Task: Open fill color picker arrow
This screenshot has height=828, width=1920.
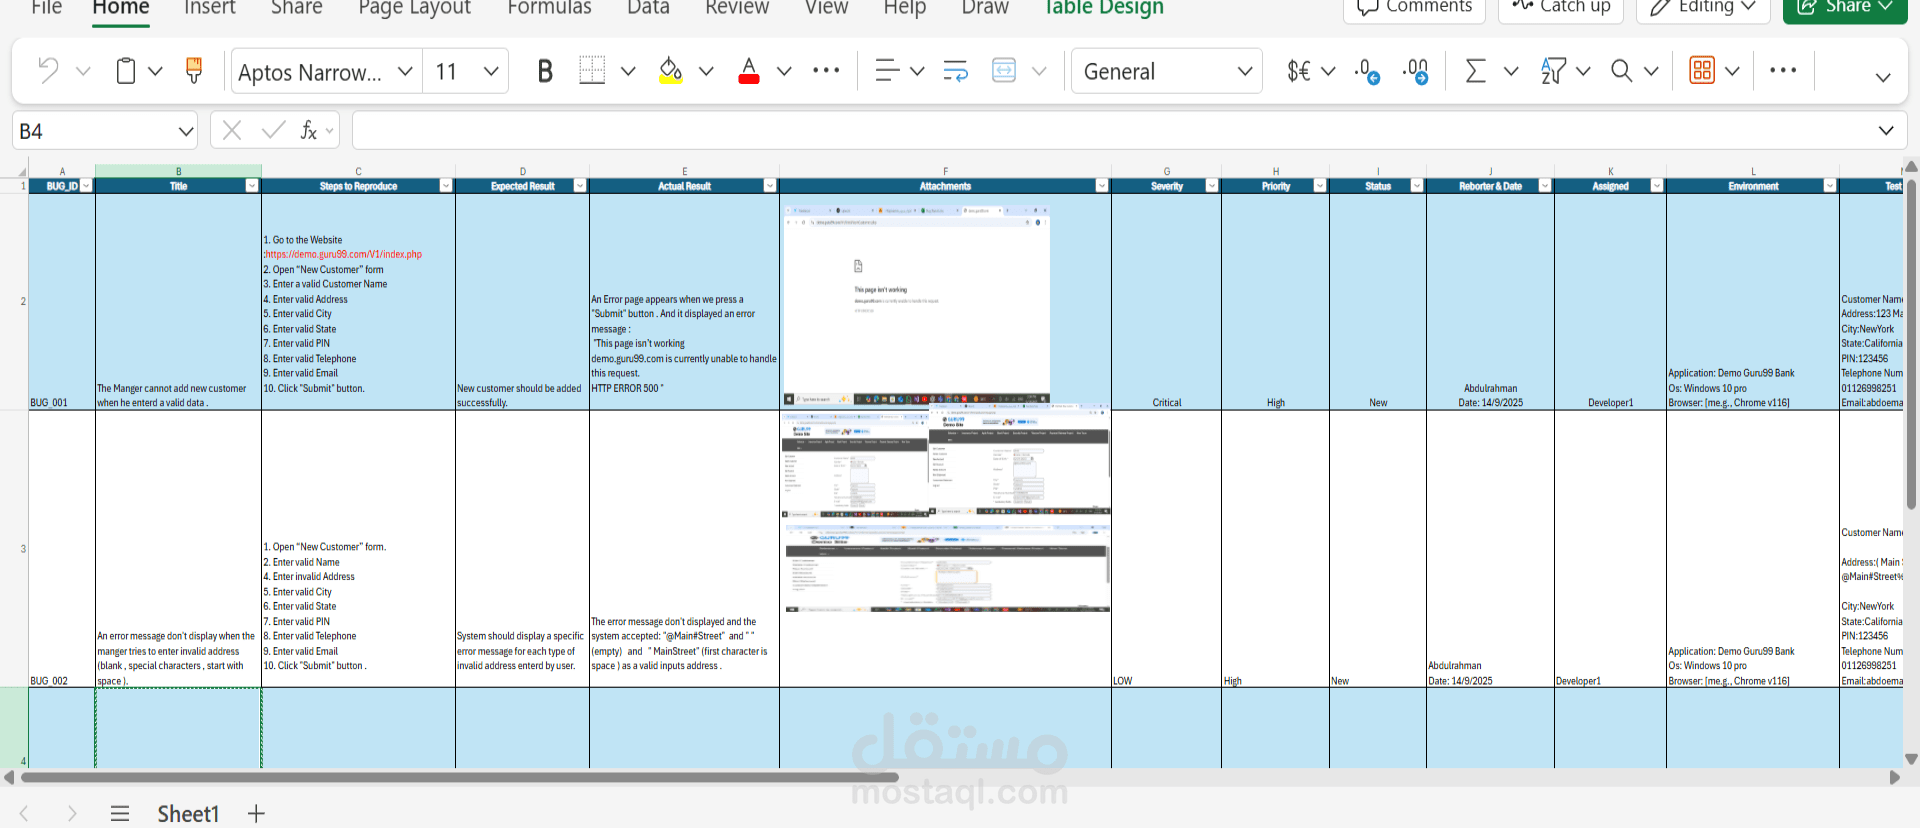Action: 706,71
